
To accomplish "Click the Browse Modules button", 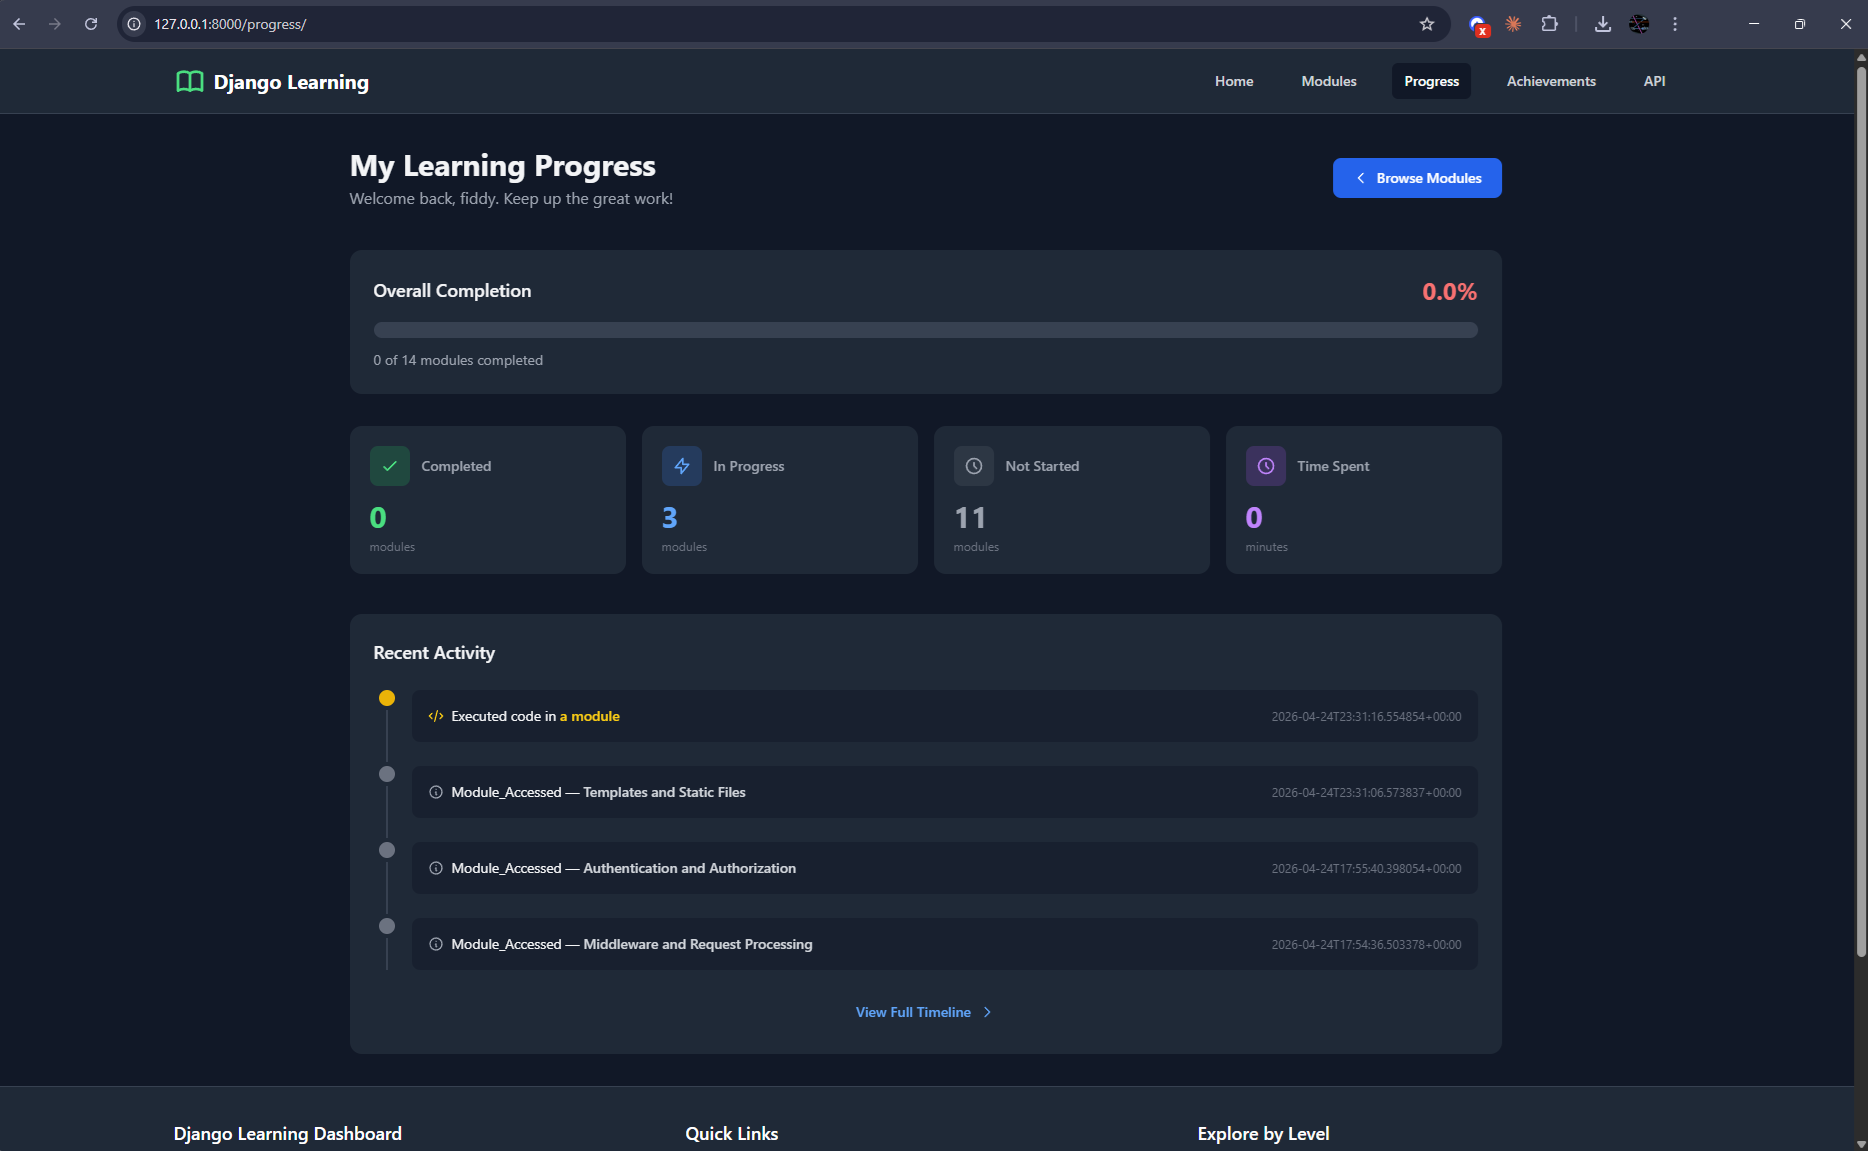I will 1417,178.
